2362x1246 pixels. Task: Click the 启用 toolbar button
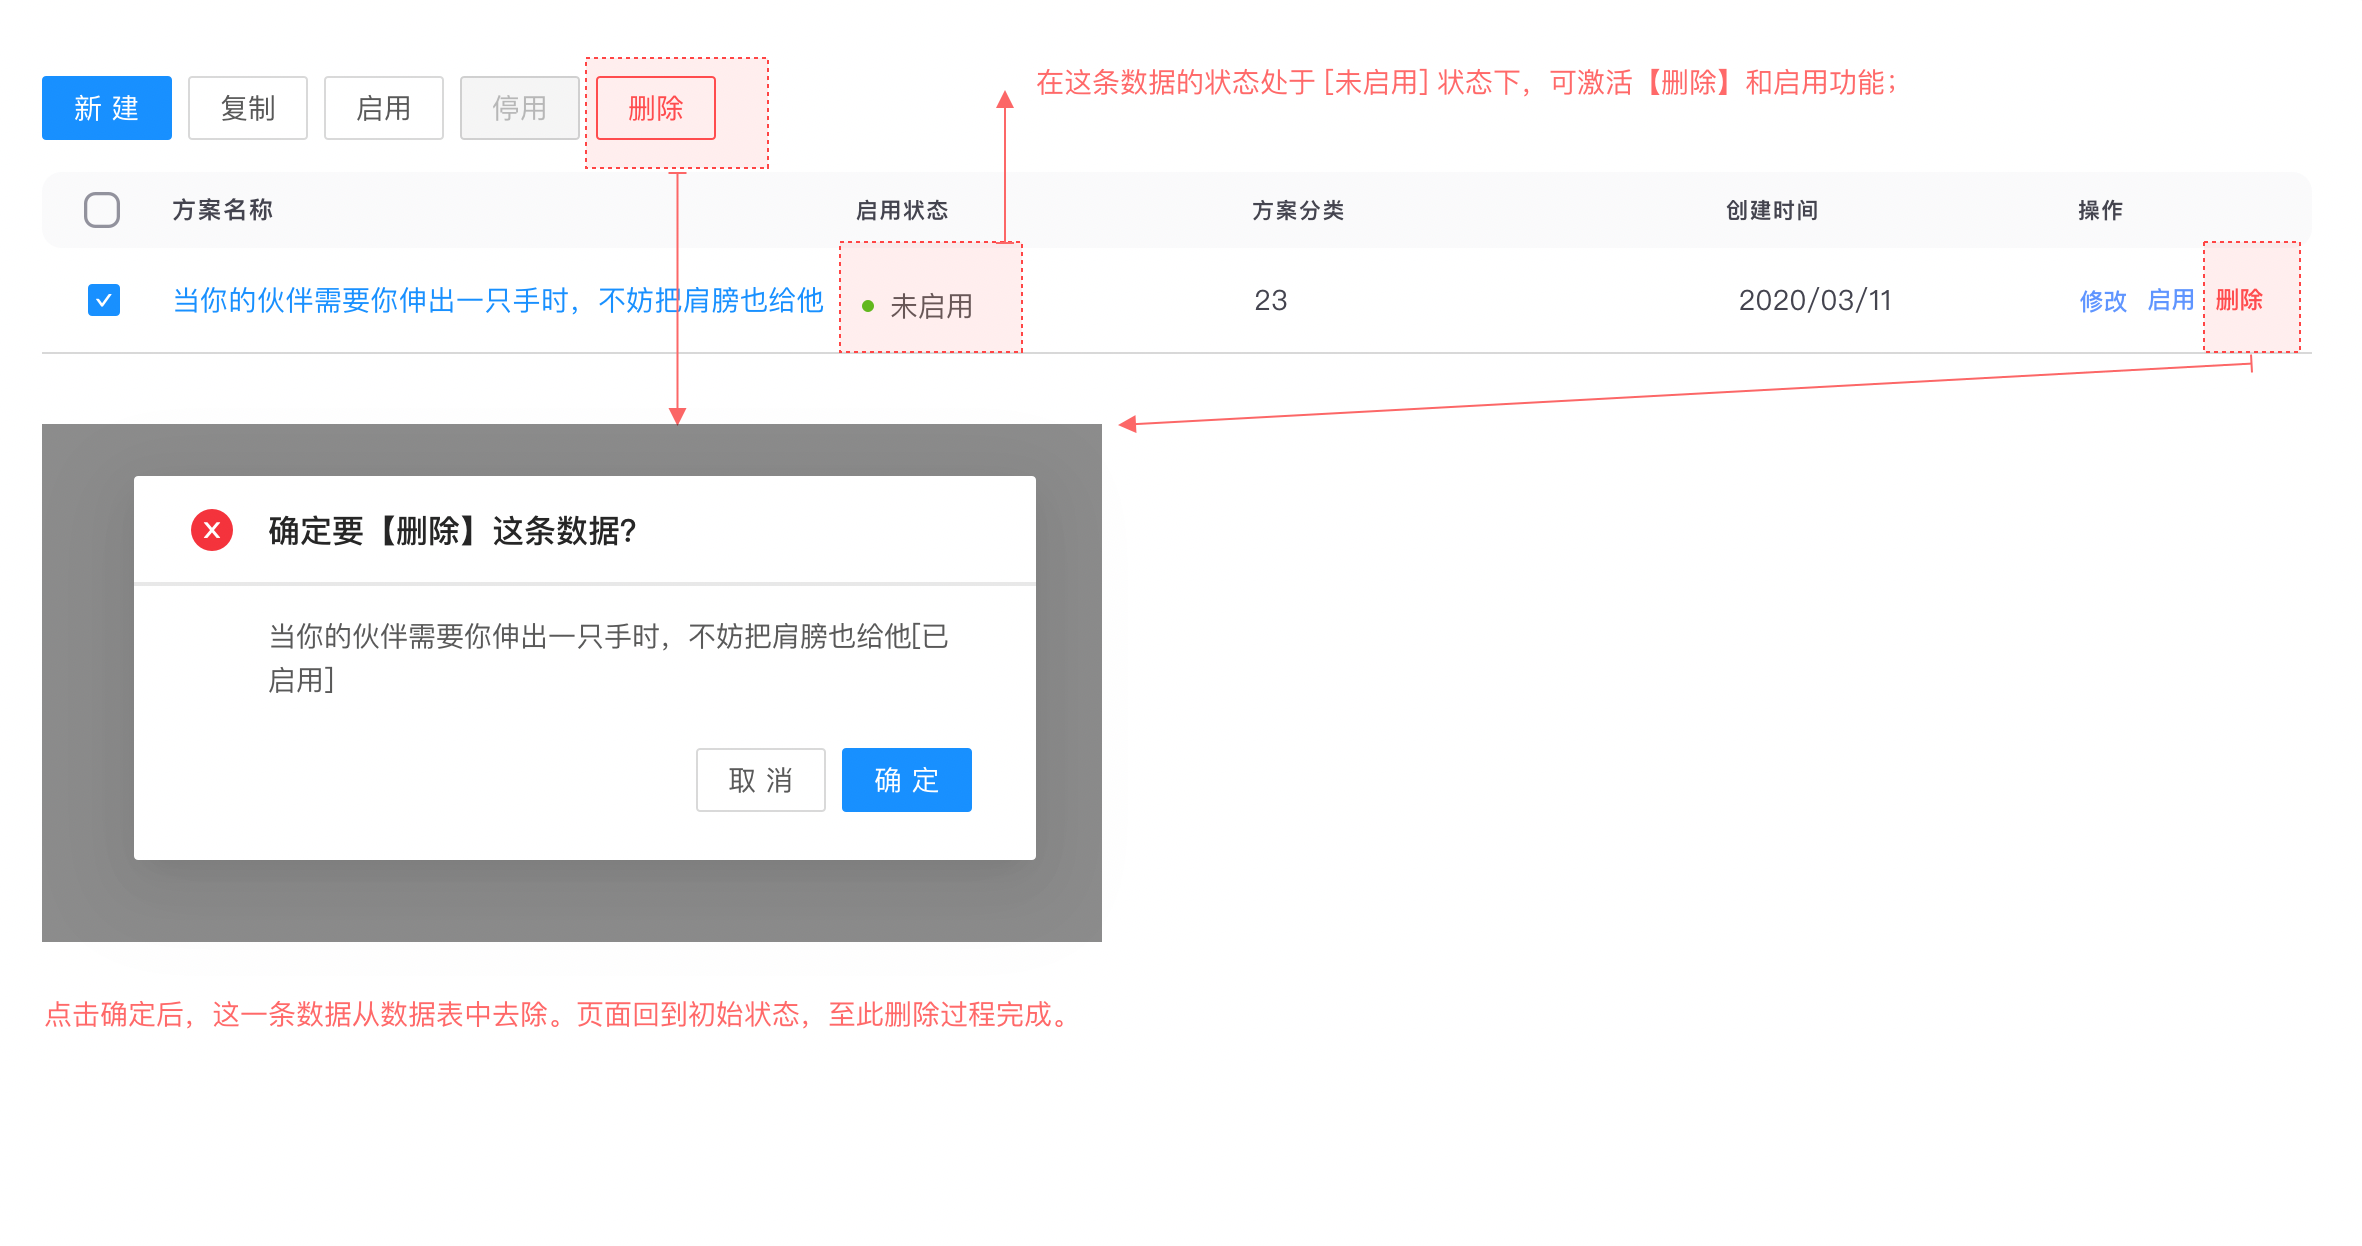click(383, 108)
